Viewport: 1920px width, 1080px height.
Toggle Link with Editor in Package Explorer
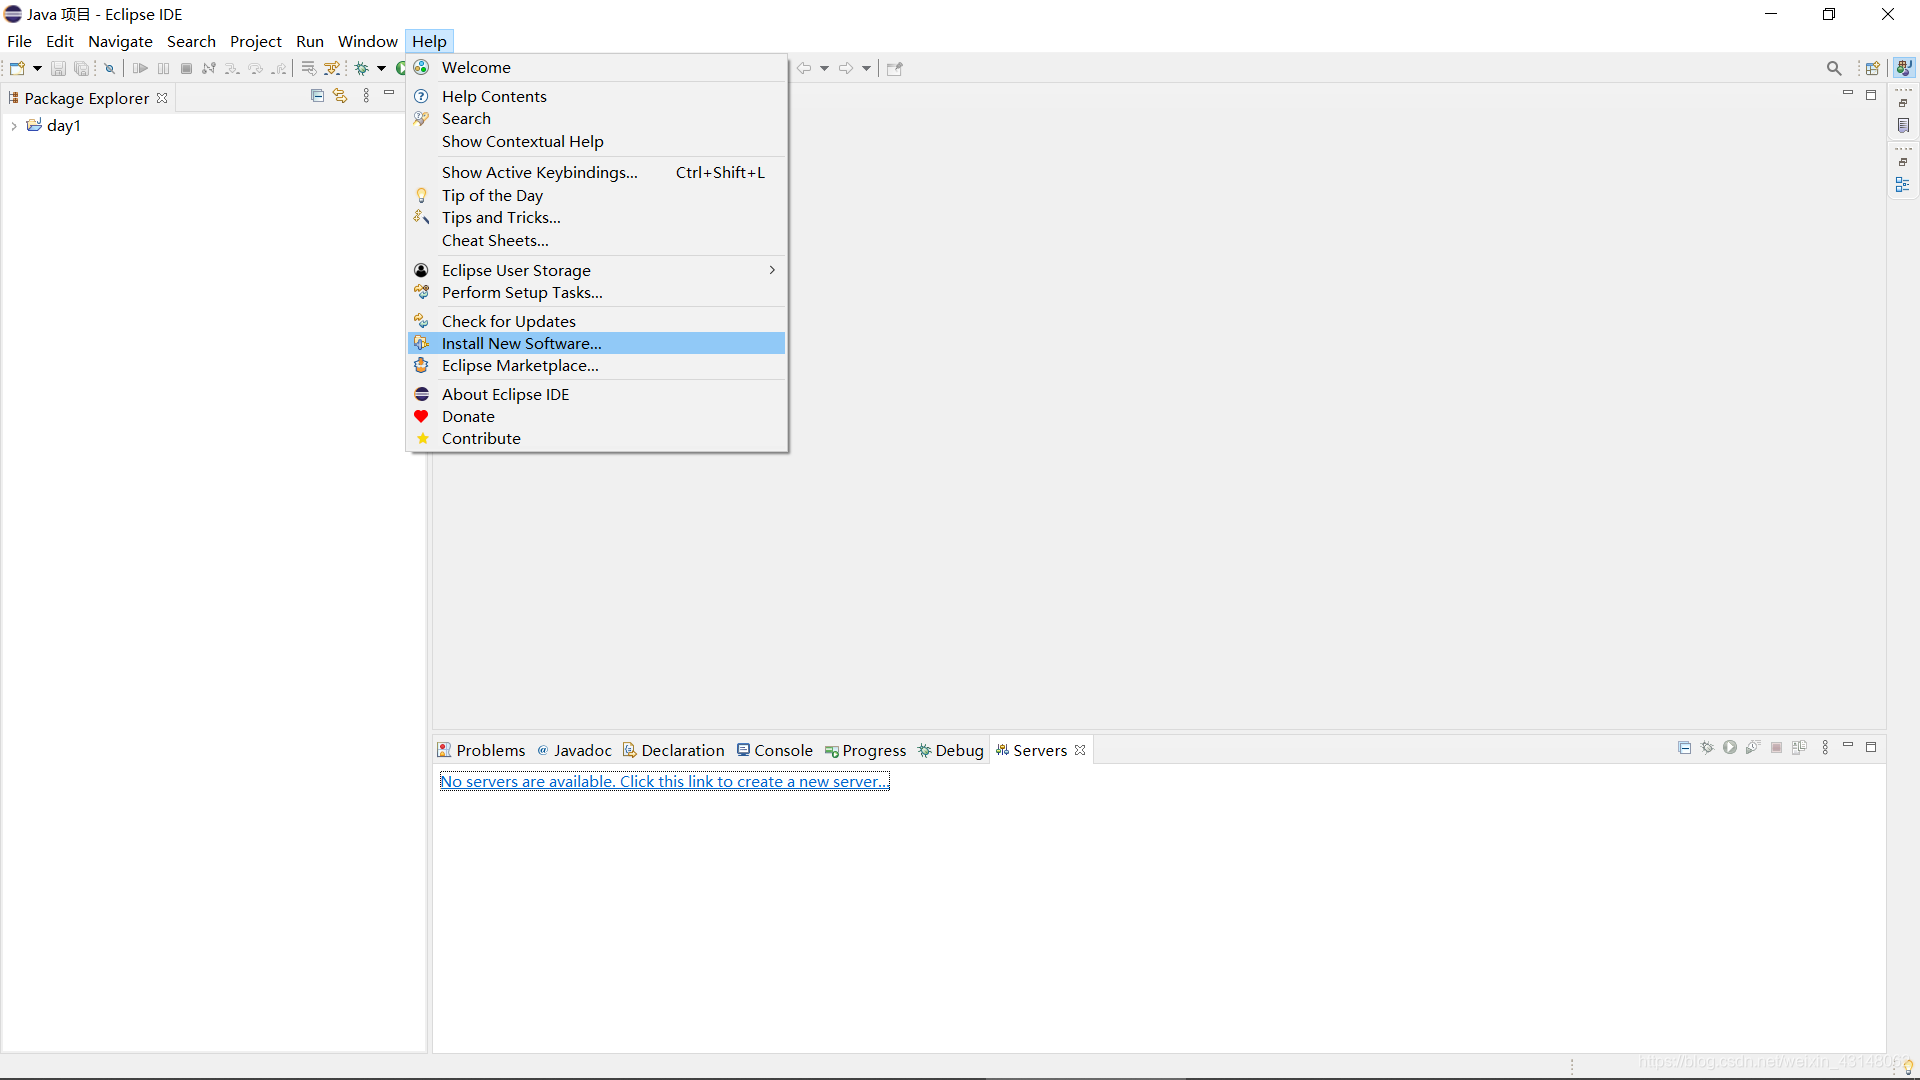click(x=340, y=96)
